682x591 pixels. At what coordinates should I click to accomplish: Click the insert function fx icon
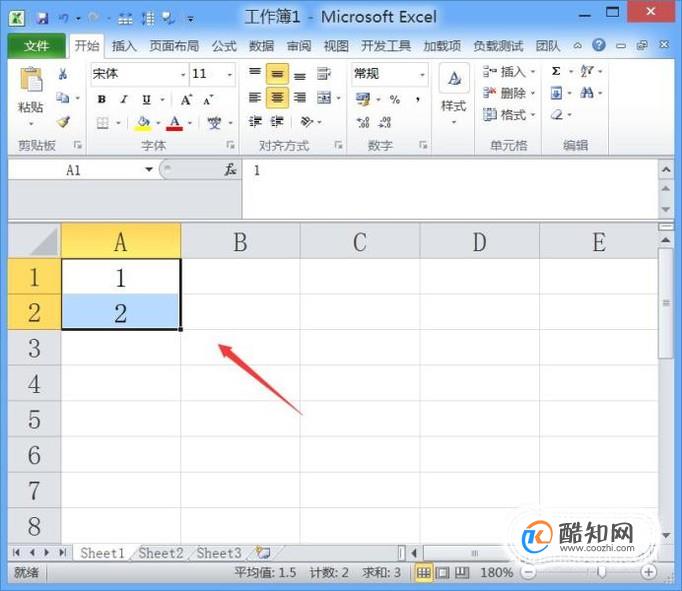point(231,170)
